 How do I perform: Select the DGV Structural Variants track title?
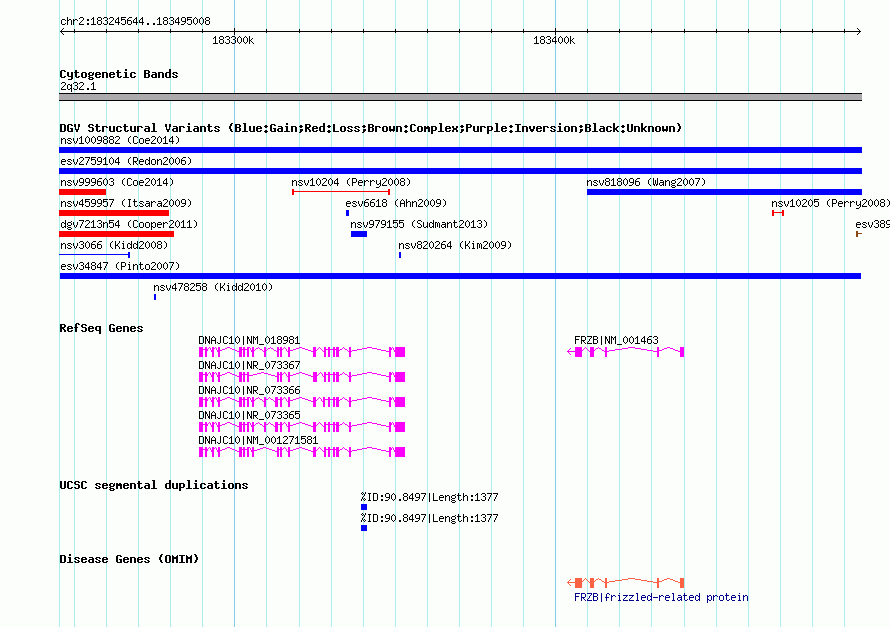[371, 128]
